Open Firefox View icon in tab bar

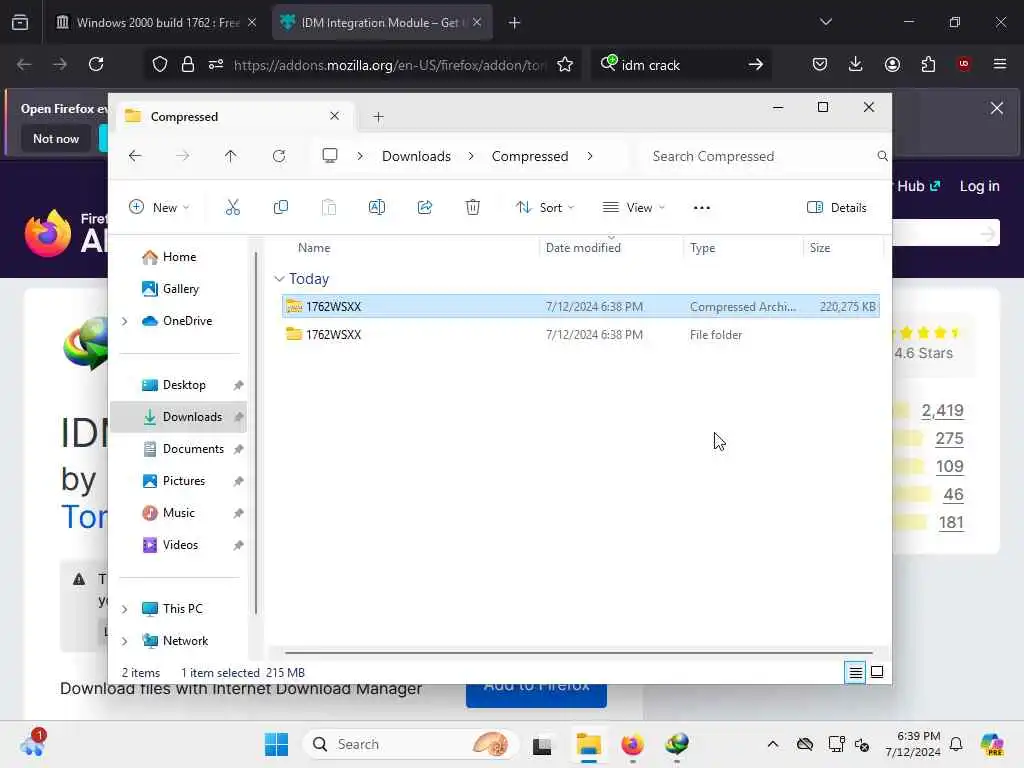point(20,23)
